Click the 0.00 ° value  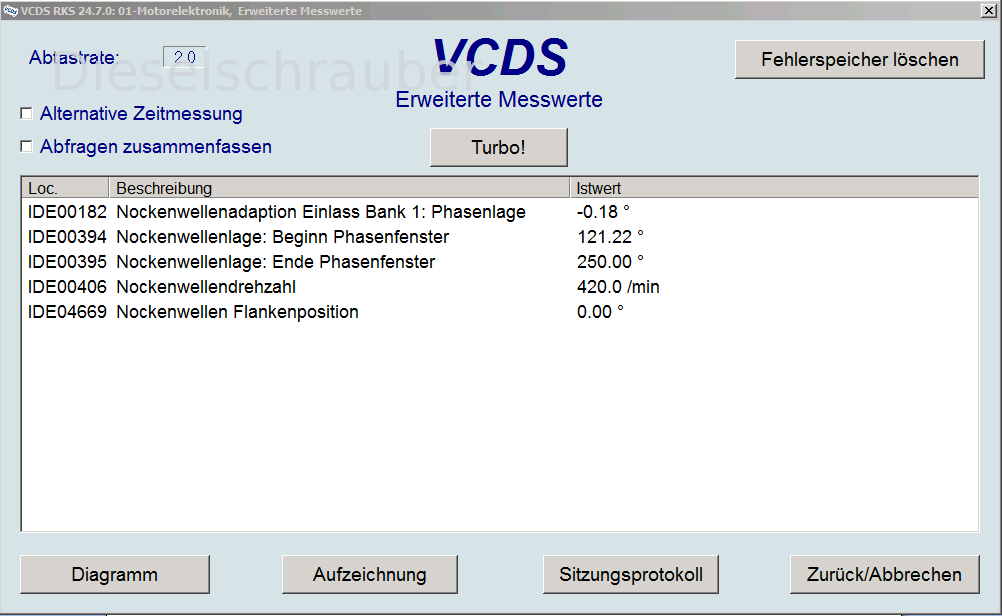[600, 312]
